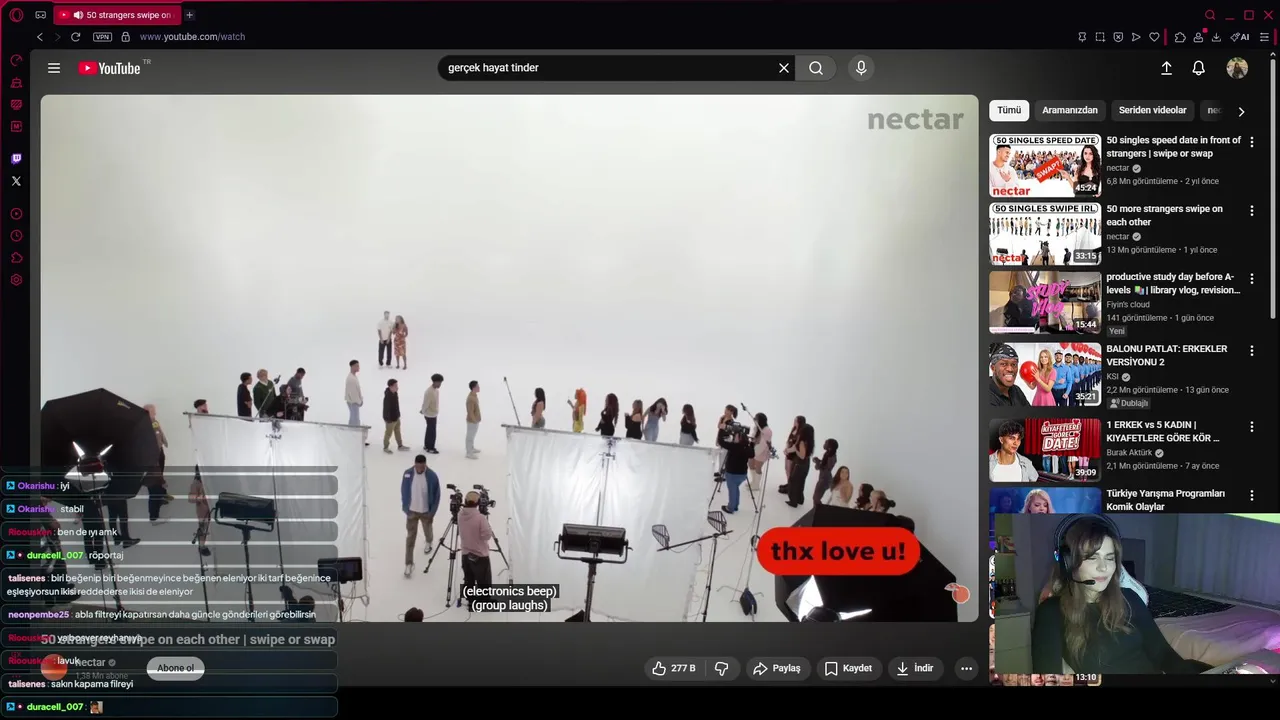
Task: Open X (Twitter) in sidebar
Action: click(16, 181)
